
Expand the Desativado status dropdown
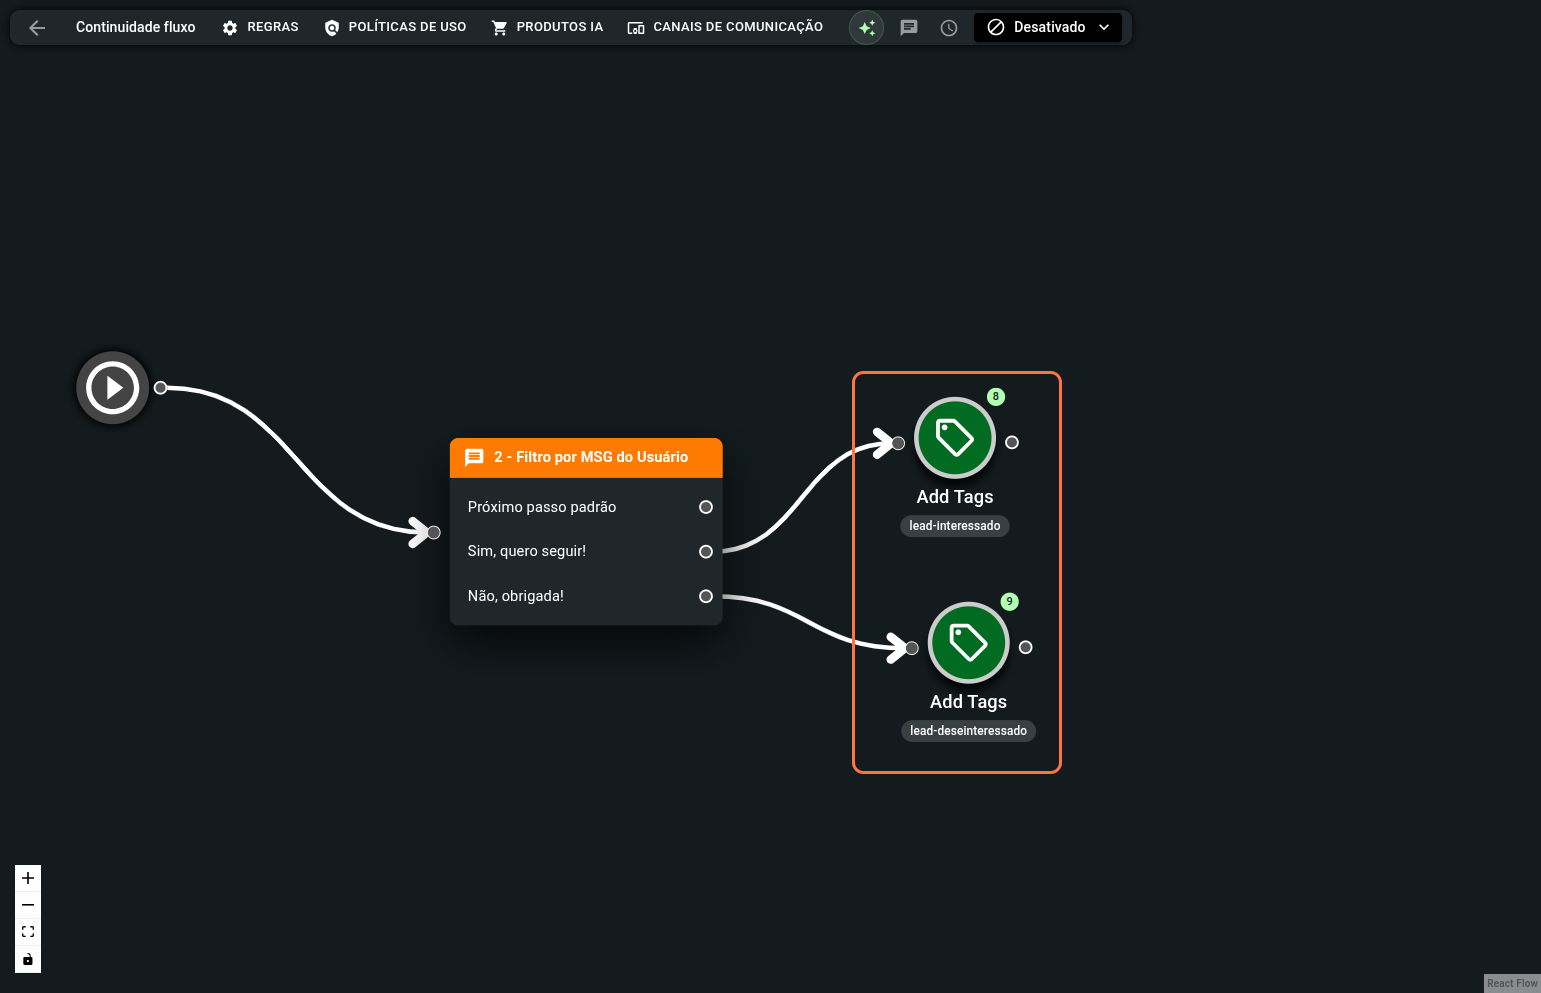click(1048, 28)
